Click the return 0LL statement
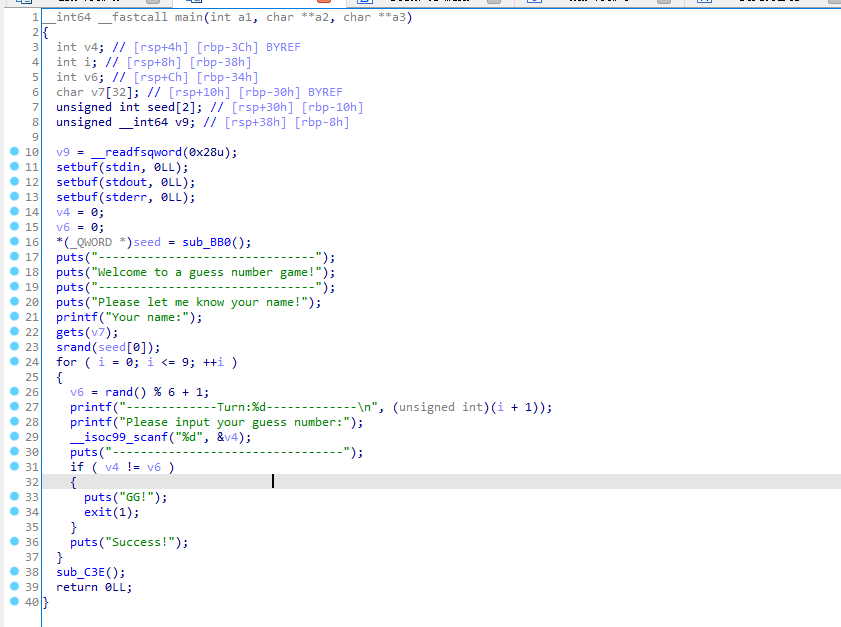The width and height of the screenshot is (841, 627). point(94,588)
